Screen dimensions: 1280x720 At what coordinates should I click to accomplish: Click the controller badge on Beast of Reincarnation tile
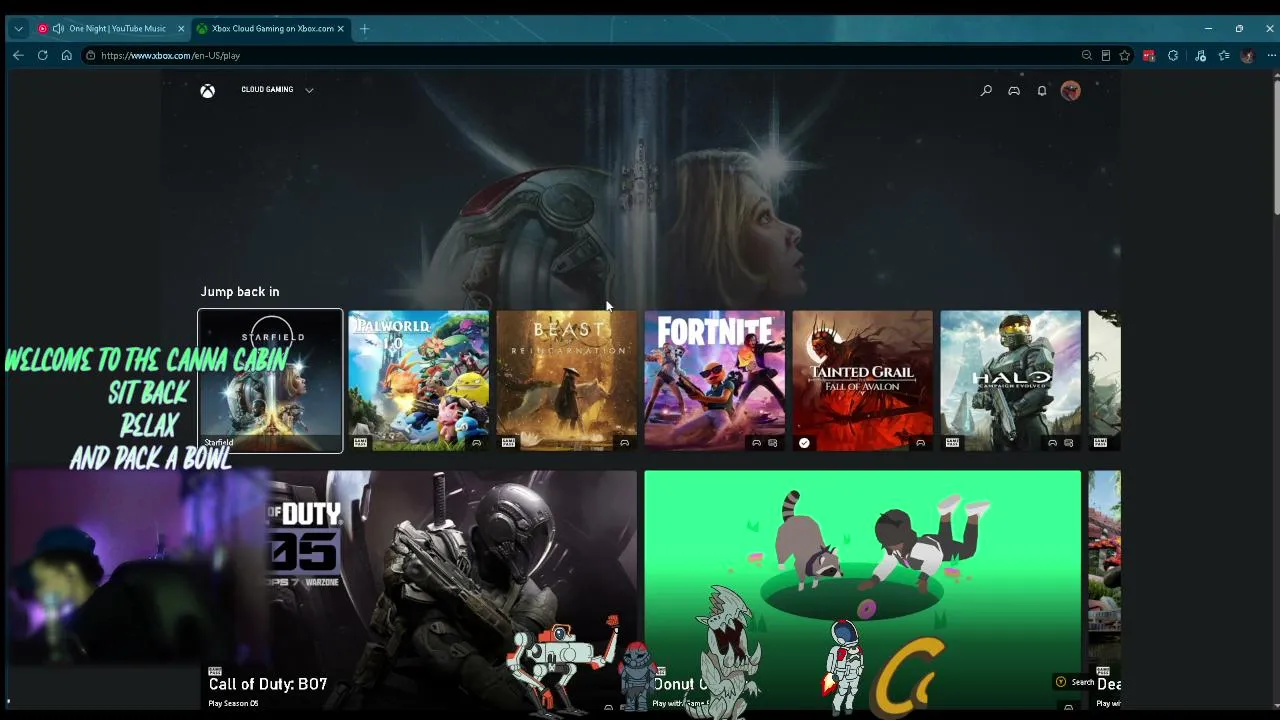coord(624,443)
